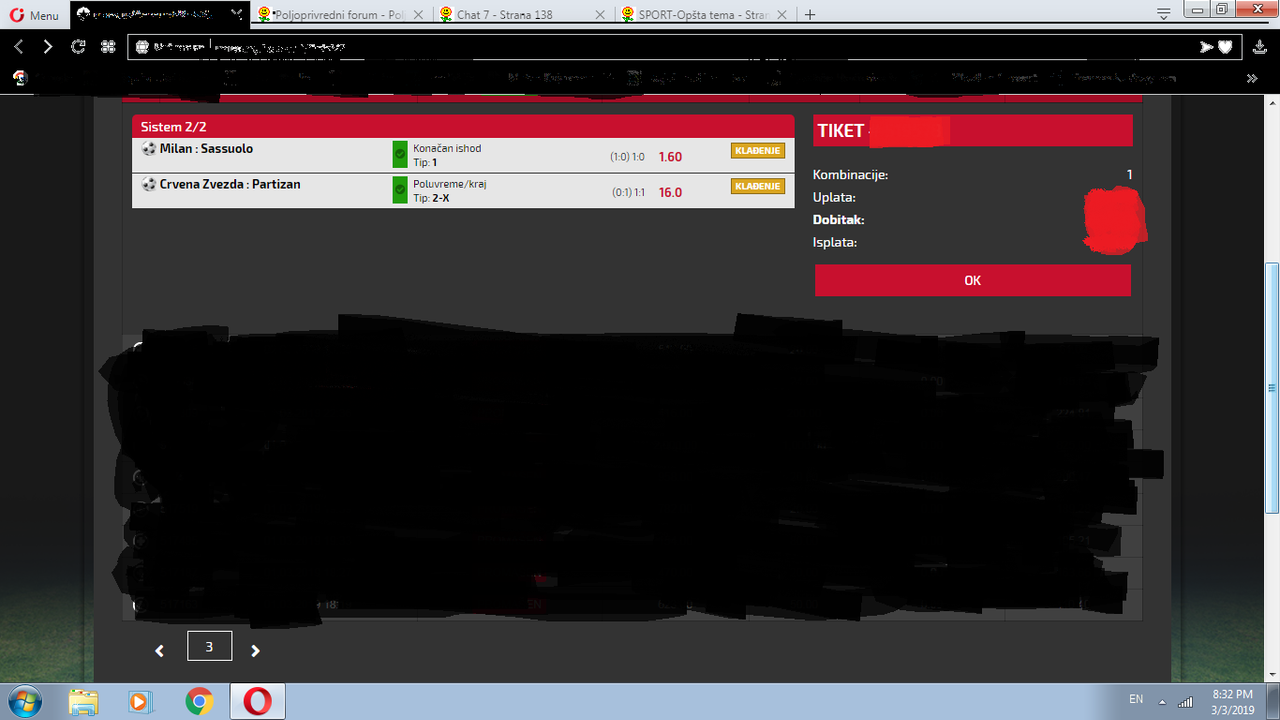Viewport: 1280px width, 720px height.
Task: Open a new browser tab
Action: coord(810,15)
